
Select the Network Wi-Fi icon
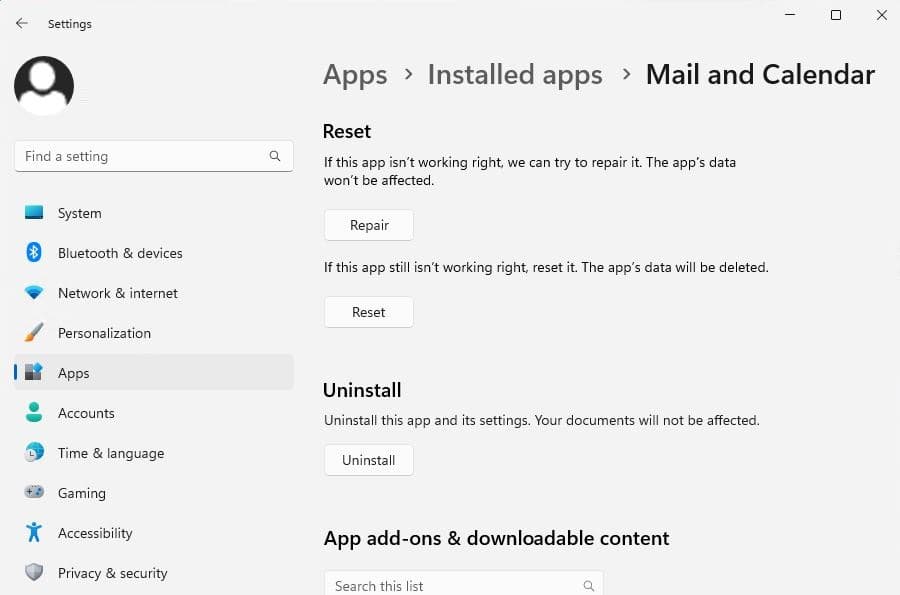[34, 293]
